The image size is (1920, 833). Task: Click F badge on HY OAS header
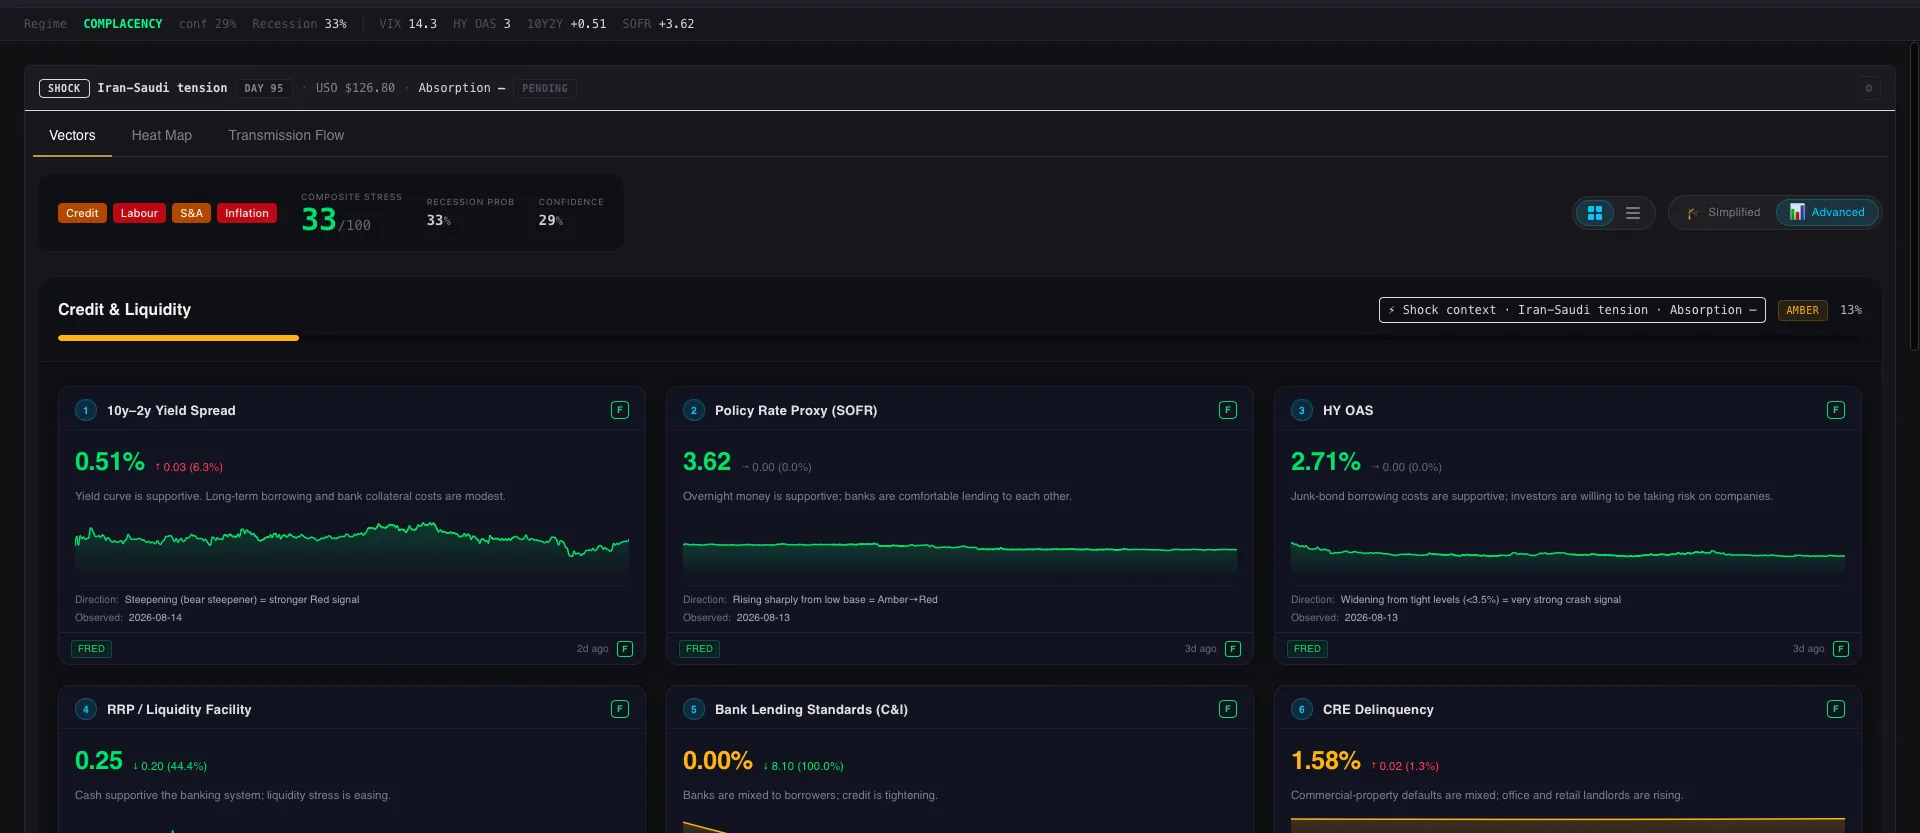pyautogui.click(x=1836, y=410)
